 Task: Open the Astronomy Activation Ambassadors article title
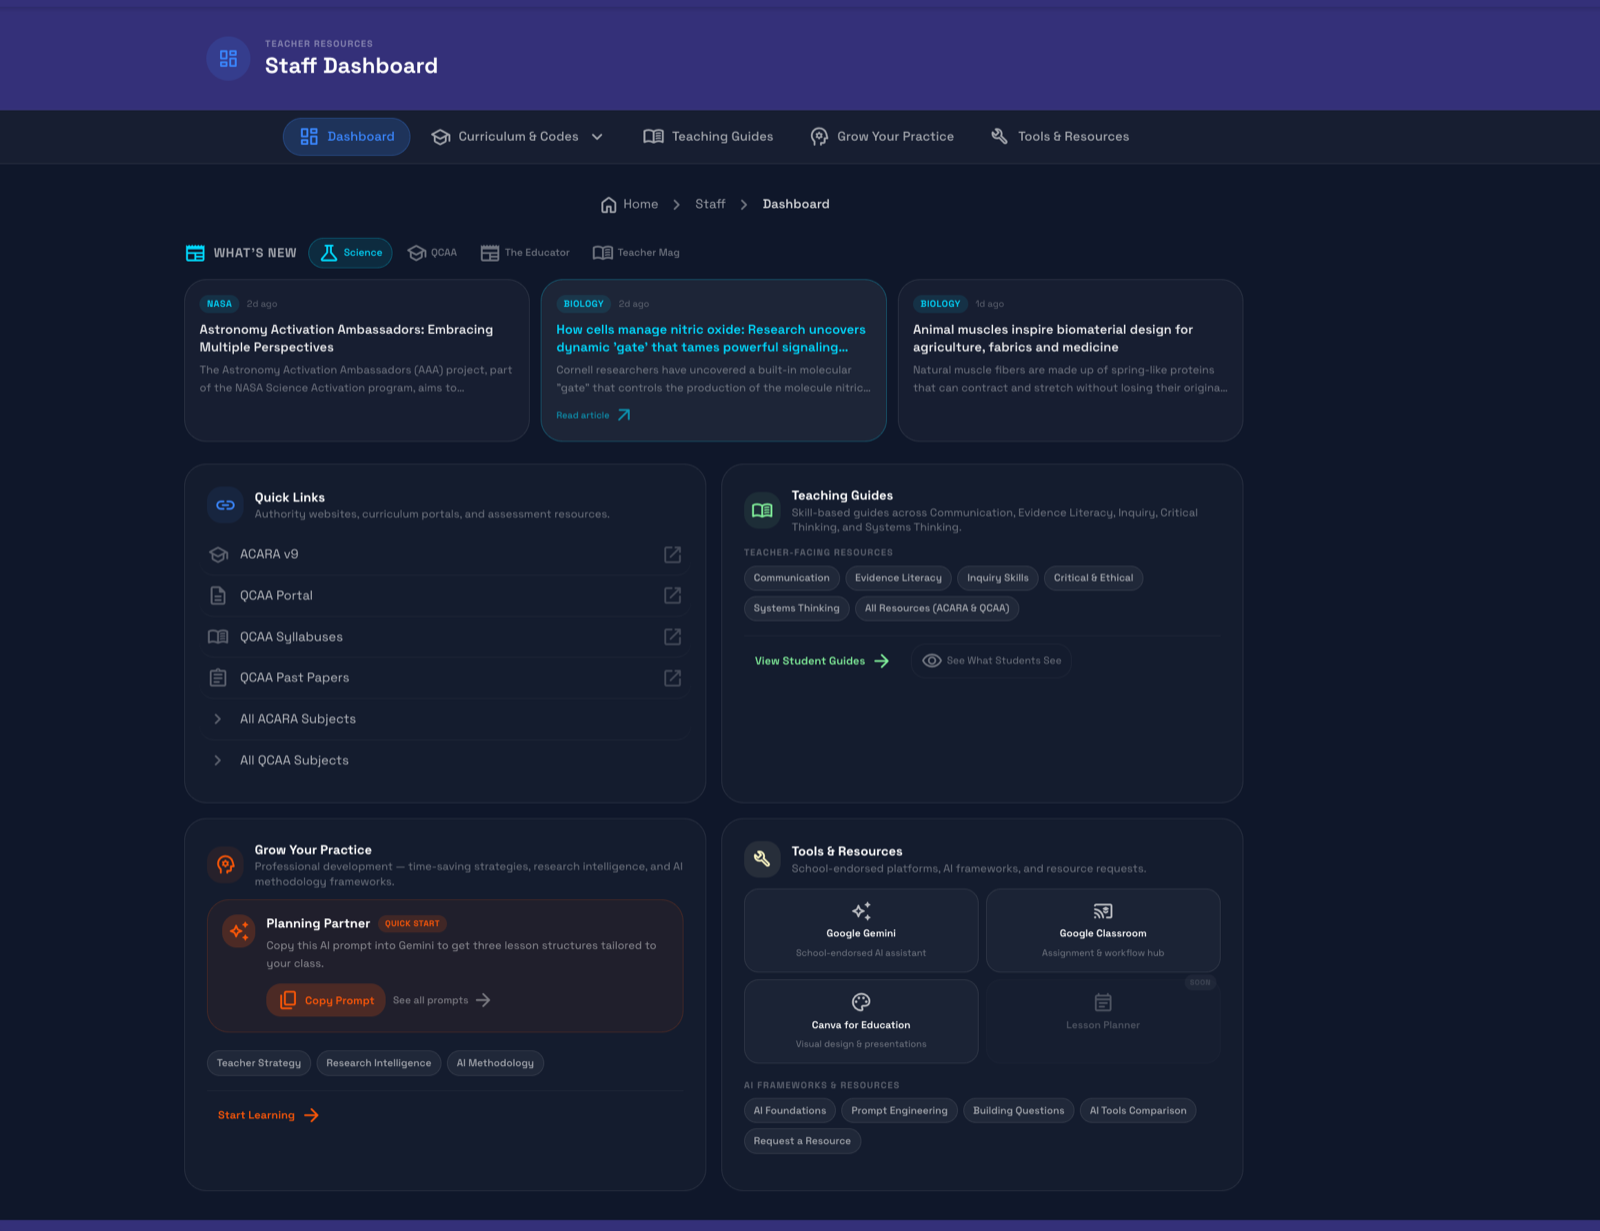point(346,338)
